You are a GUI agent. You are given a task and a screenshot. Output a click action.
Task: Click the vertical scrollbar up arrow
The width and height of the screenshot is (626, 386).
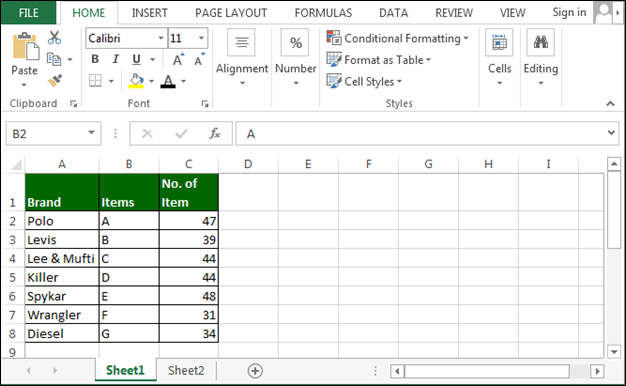click(x=613, y=164)
